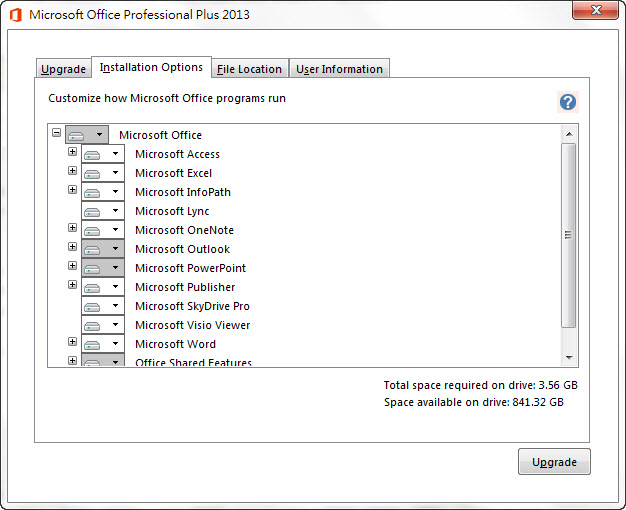626x510 pixels.
Task: Open install option dropdown for Microsoft Excel
Action: [x=103, y=173]
